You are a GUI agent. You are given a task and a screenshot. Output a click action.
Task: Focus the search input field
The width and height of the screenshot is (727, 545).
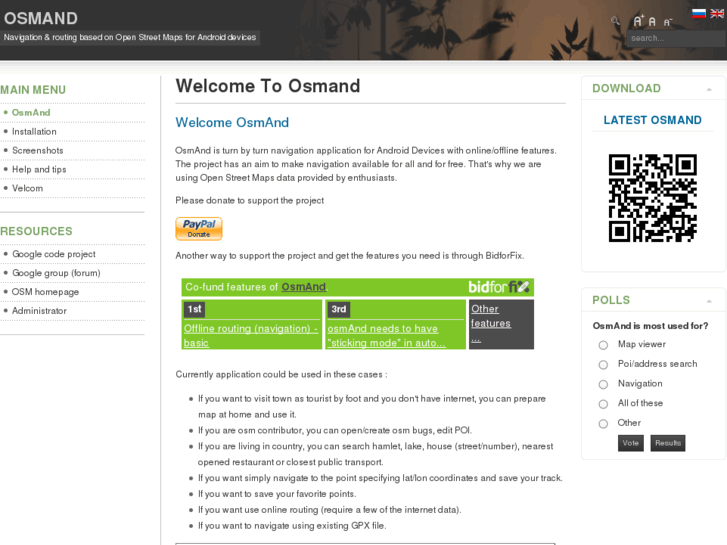(x=676, y=38)
